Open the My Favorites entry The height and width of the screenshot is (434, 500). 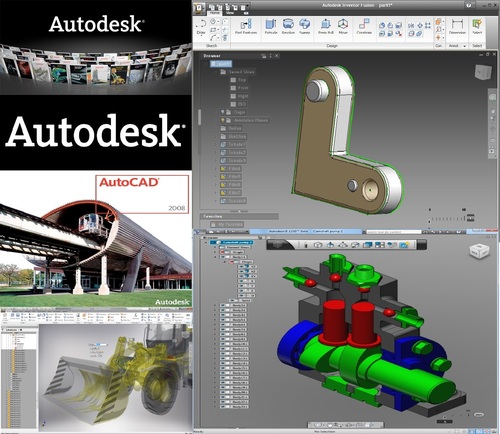(x=228, y=224)
